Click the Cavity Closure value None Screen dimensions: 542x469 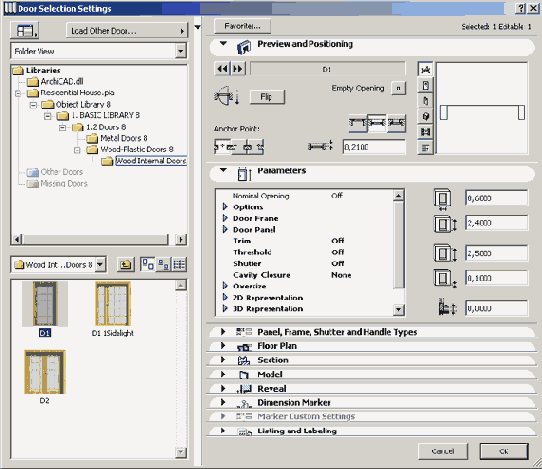(341, 275)
